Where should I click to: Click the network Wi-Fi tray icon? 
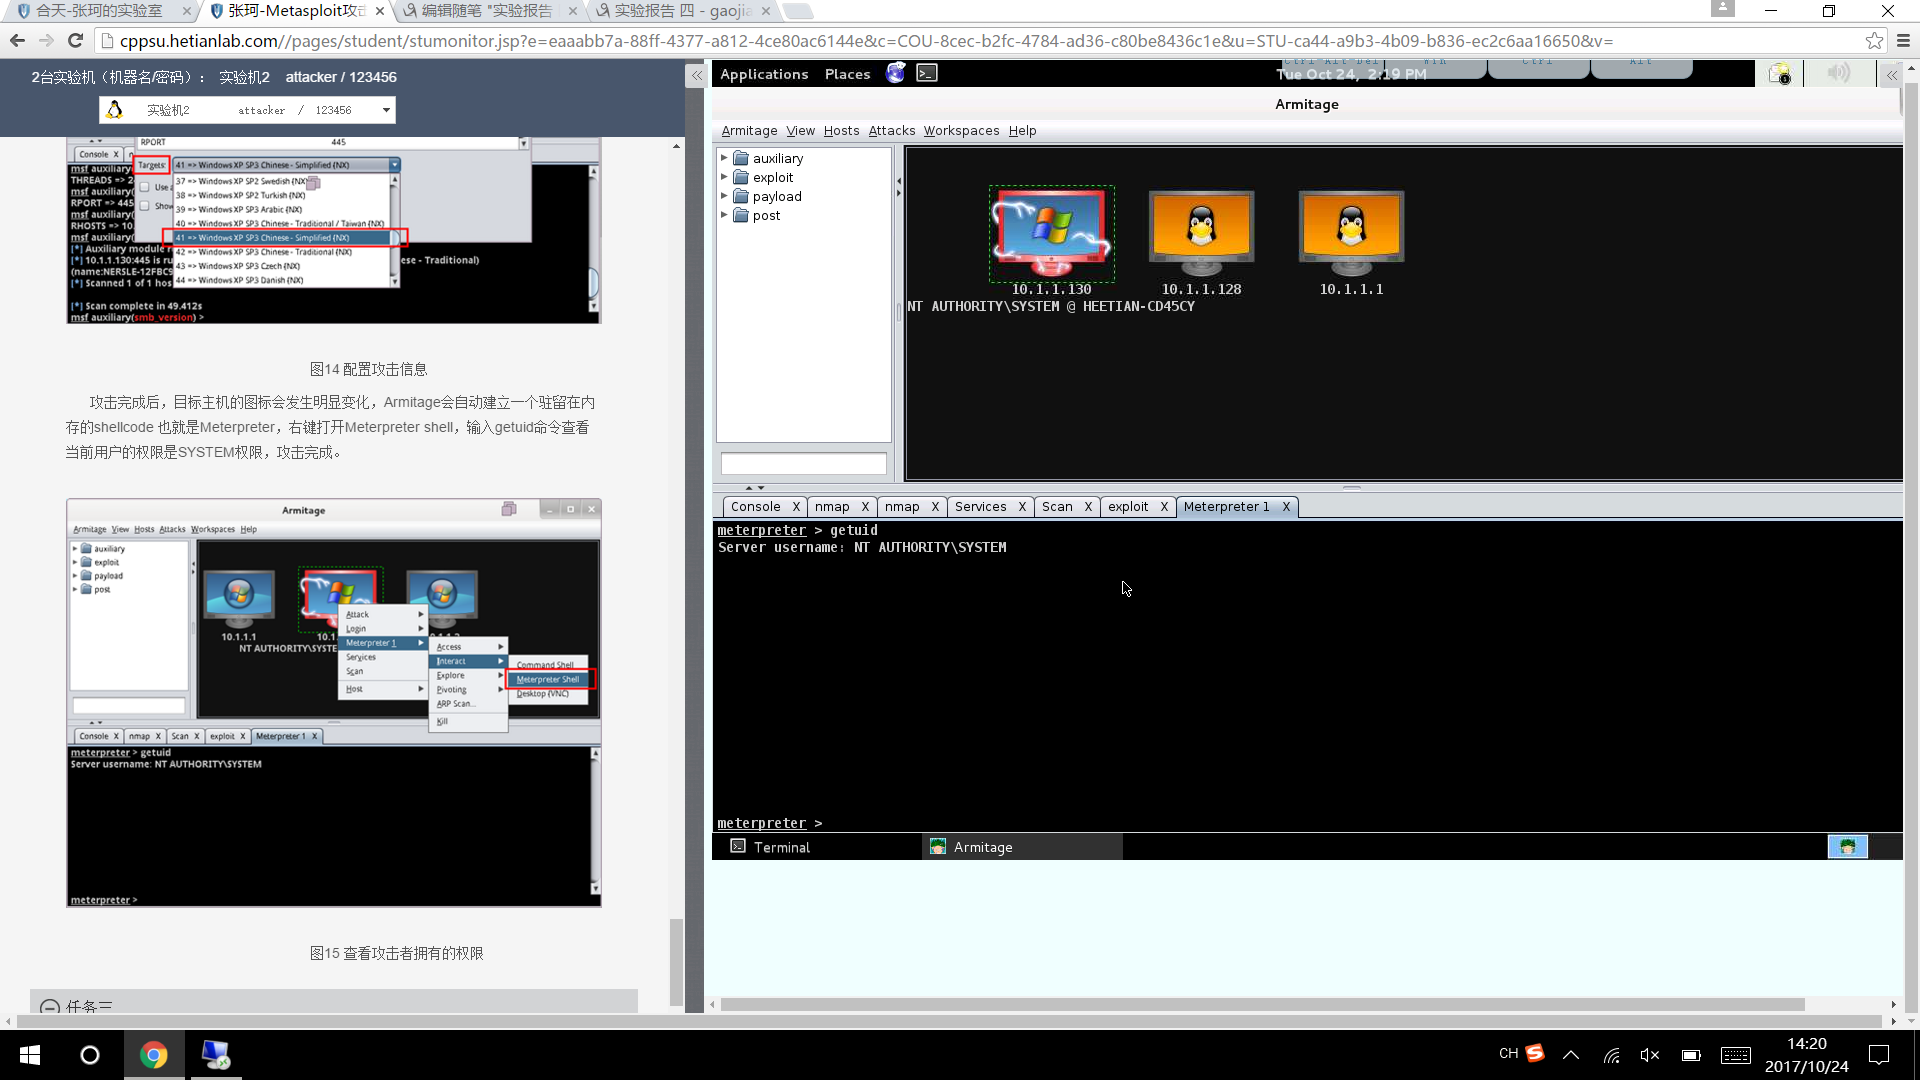coord(1611,1055)
